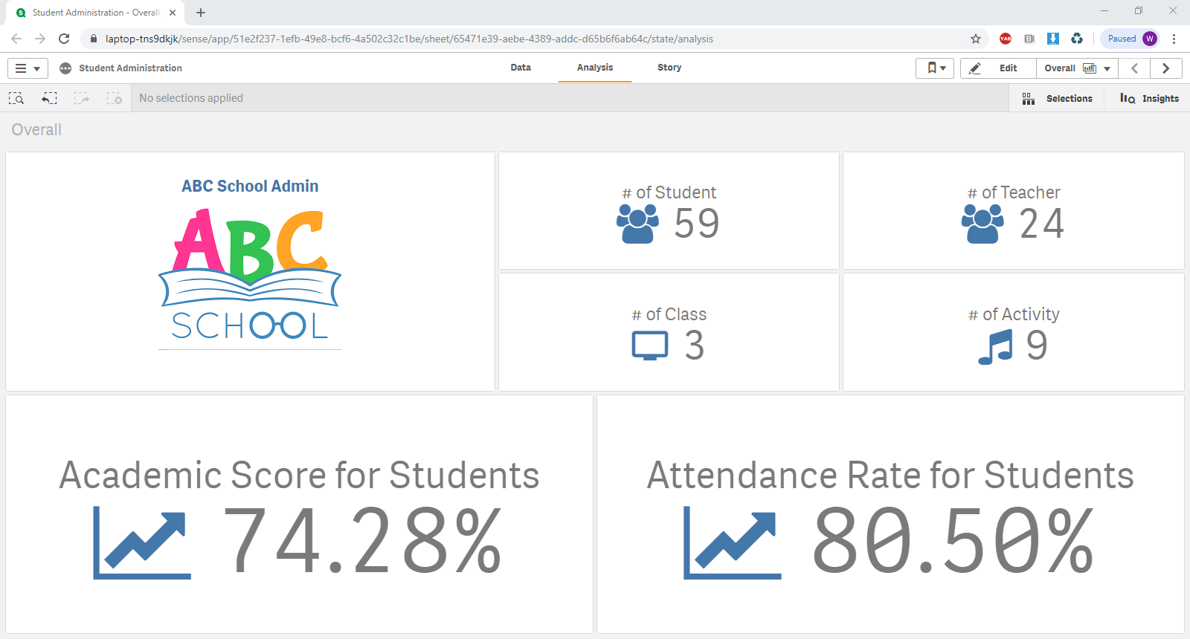
Task: Click the ABC School logo image
Action: [250, 277]
